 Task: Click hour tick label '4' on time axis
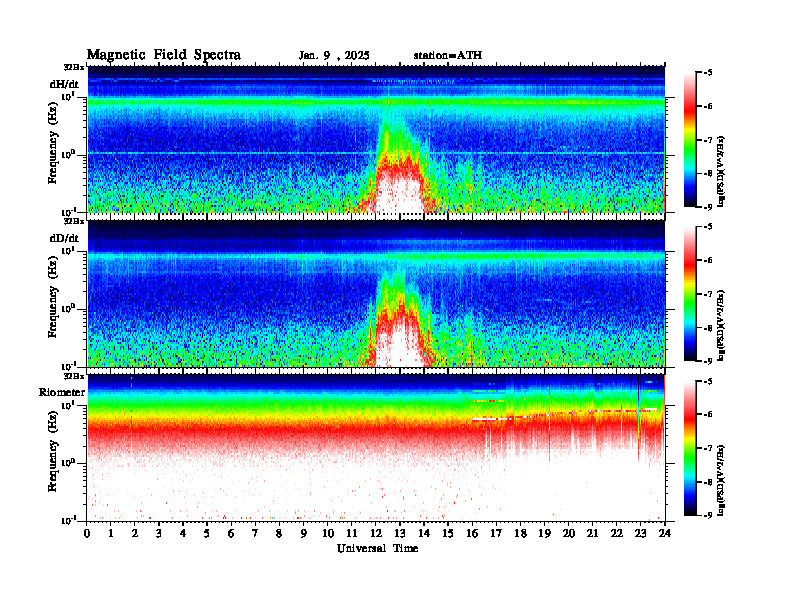tap(183, 534)
